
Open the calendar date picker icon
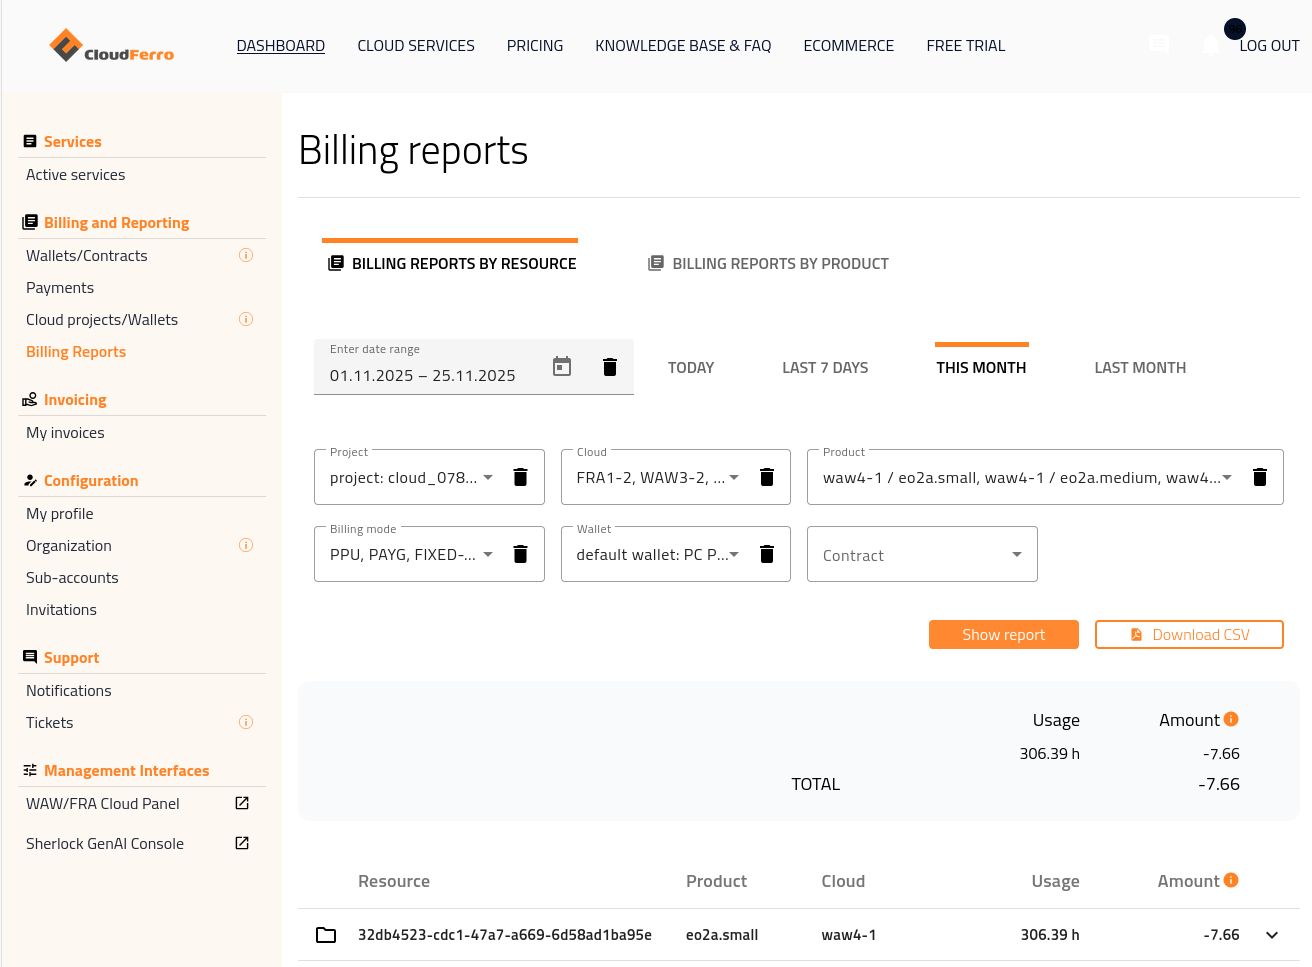coord(562,367)
